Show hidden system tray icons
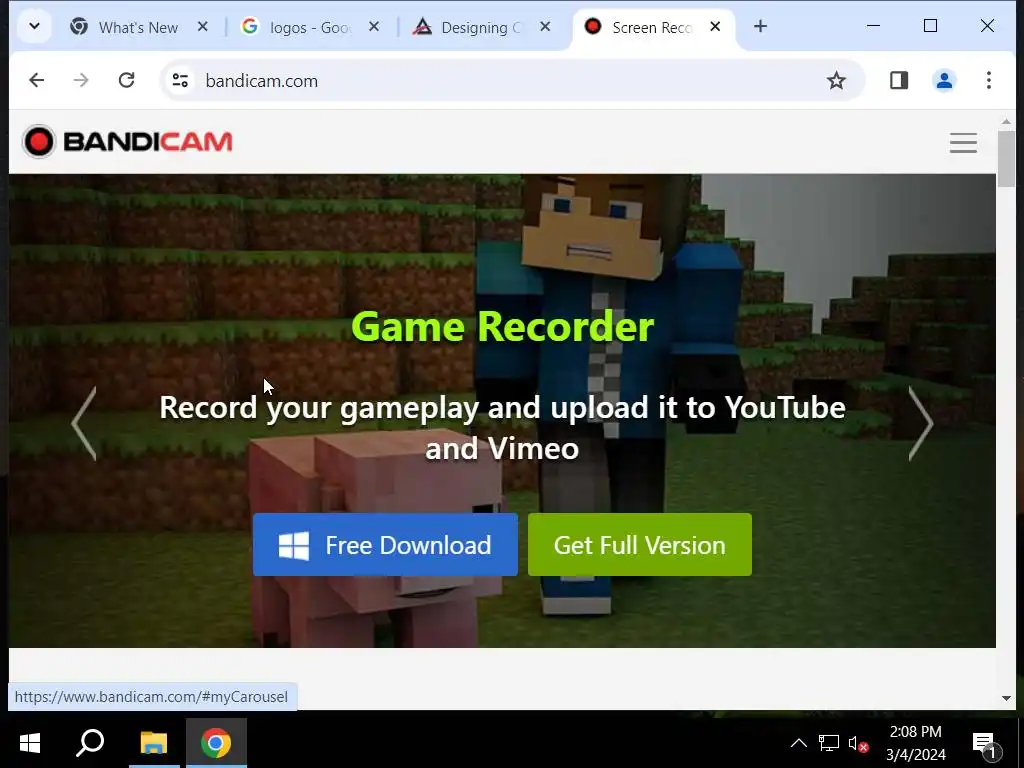1024x768 pixels. pyautogui.click(x=799, y=743)
